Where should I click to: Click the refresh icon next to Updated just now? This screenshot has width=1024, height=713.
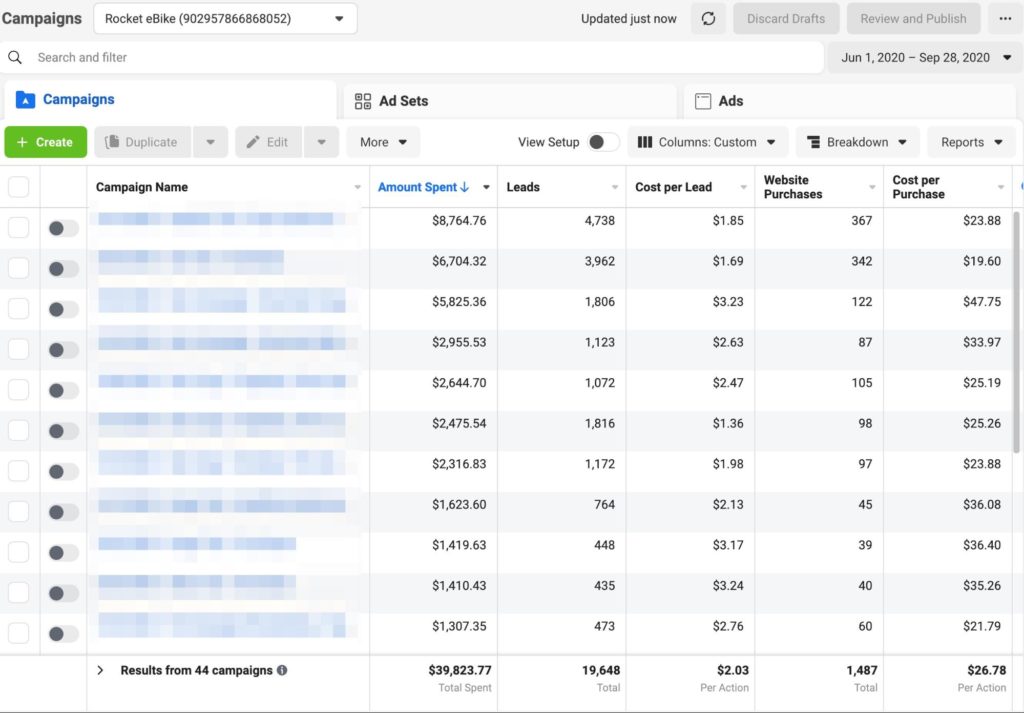708,19
